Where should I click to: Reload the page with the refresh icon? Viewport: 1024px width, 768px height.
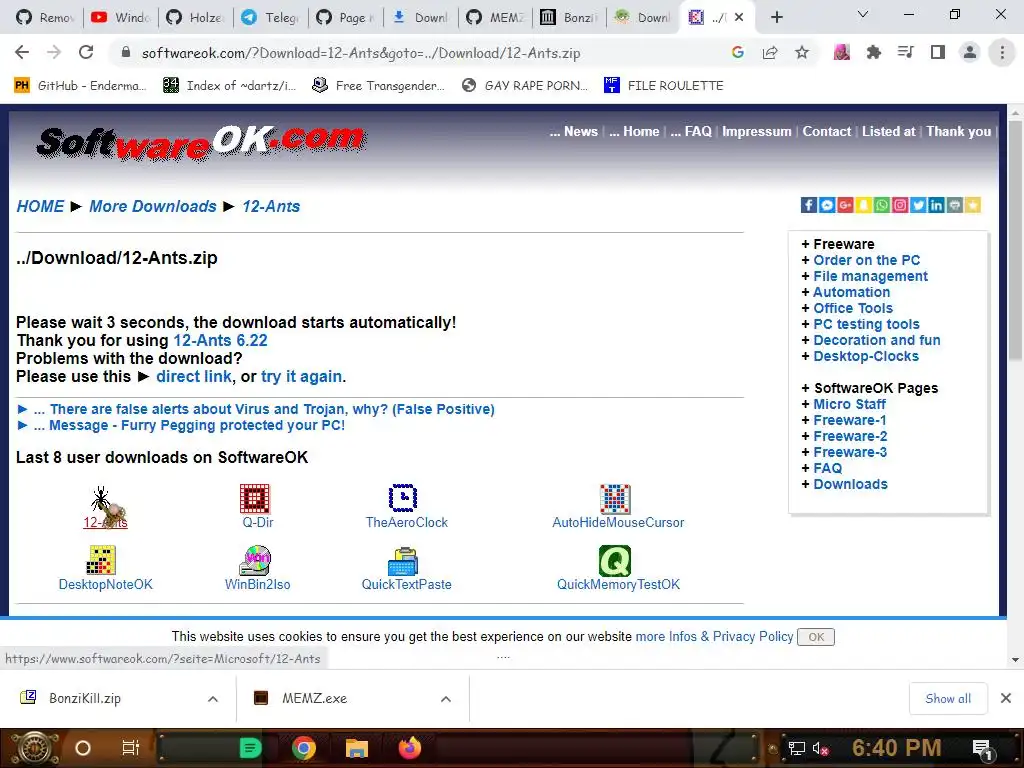click(86, 52)
